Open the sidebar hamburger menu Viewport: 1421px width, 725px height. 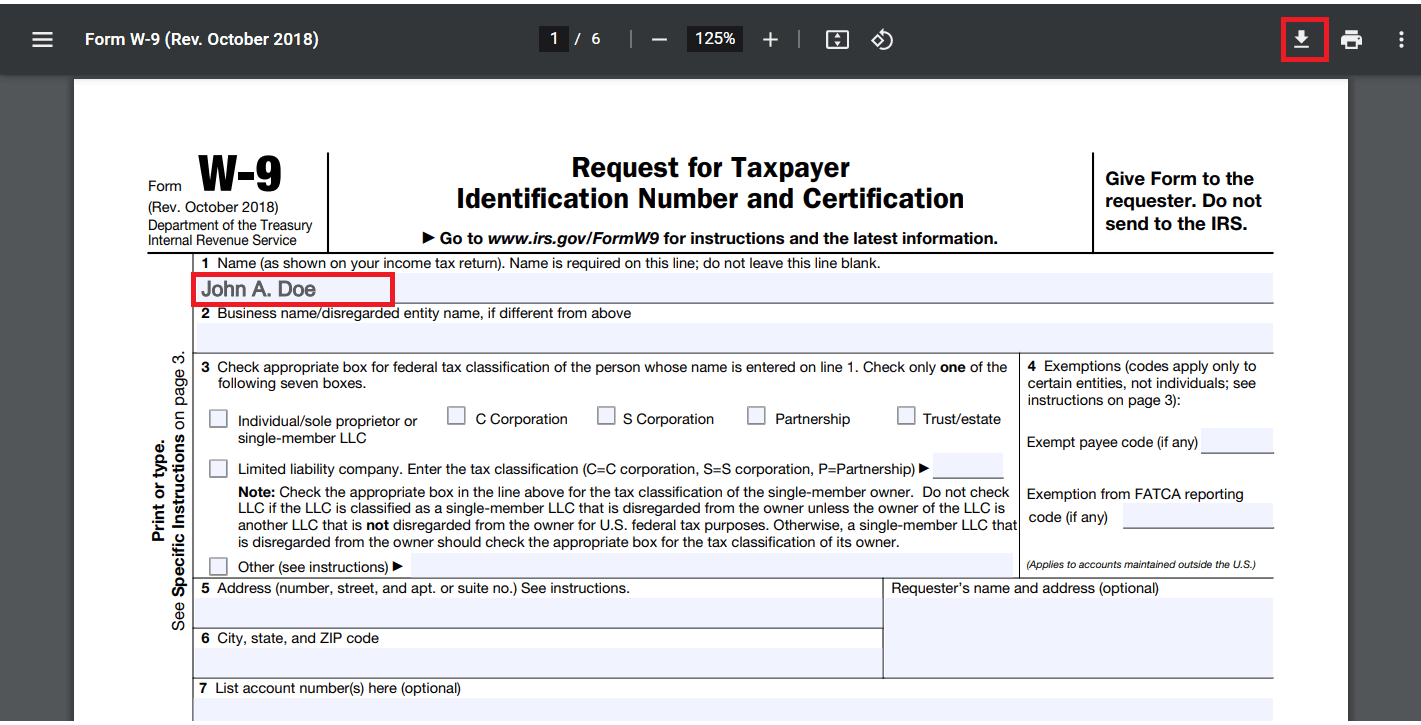(42, 40)
